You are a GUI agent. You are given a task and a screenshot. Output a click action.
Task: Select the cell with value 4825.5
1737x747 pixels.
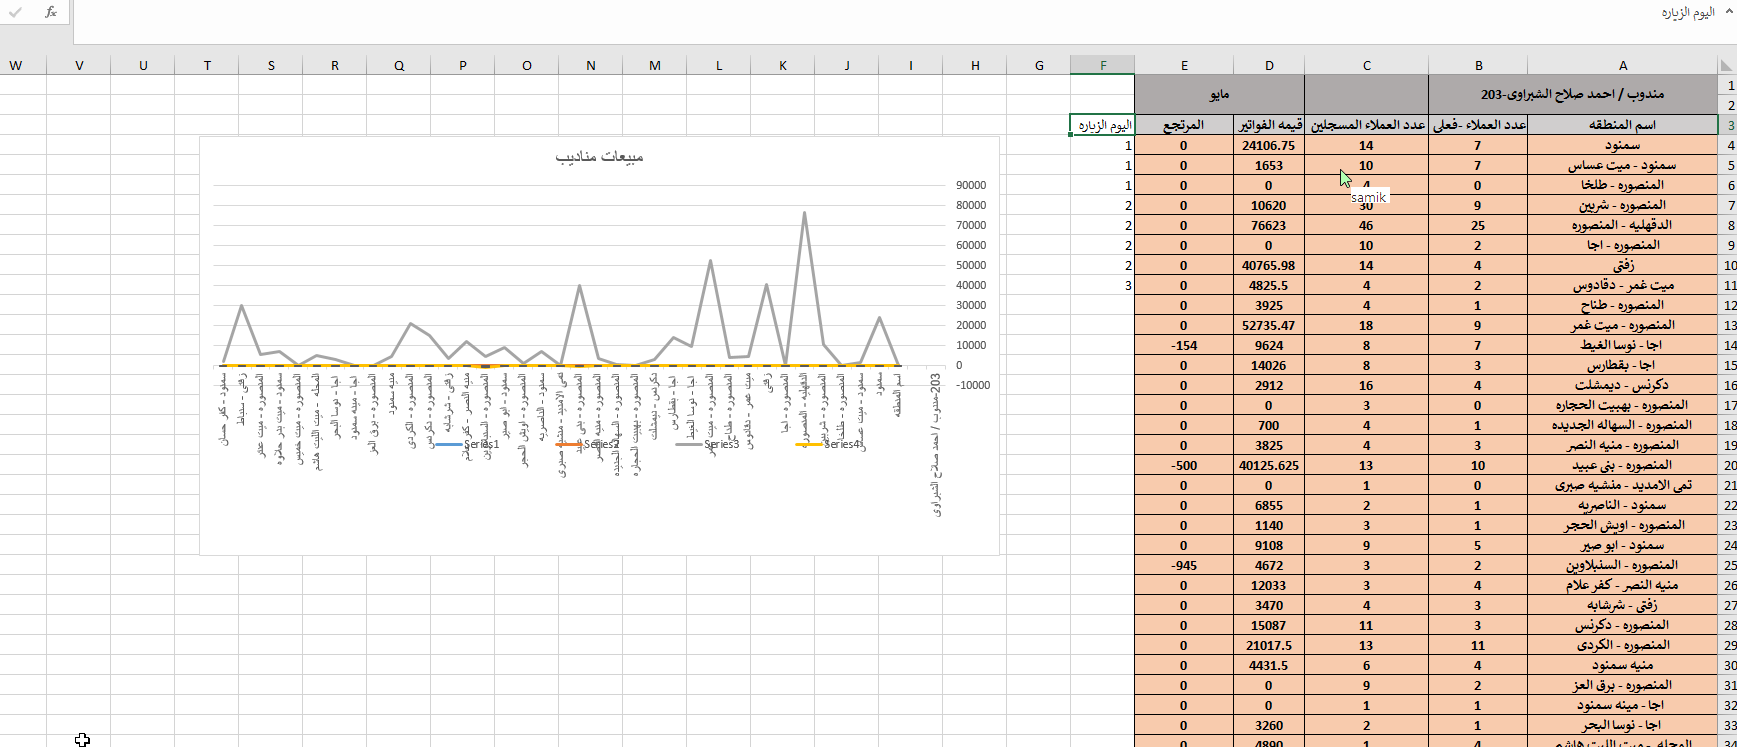tap(1269, 285)
